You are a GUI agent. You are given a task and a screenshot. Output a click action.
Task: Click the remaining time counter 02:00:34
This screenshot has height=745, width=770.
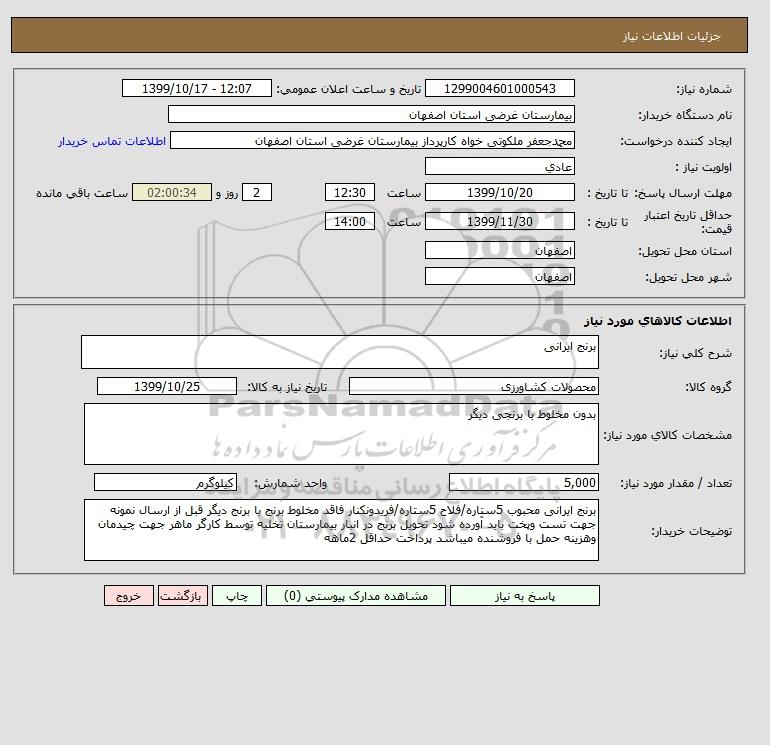[172, 193]
